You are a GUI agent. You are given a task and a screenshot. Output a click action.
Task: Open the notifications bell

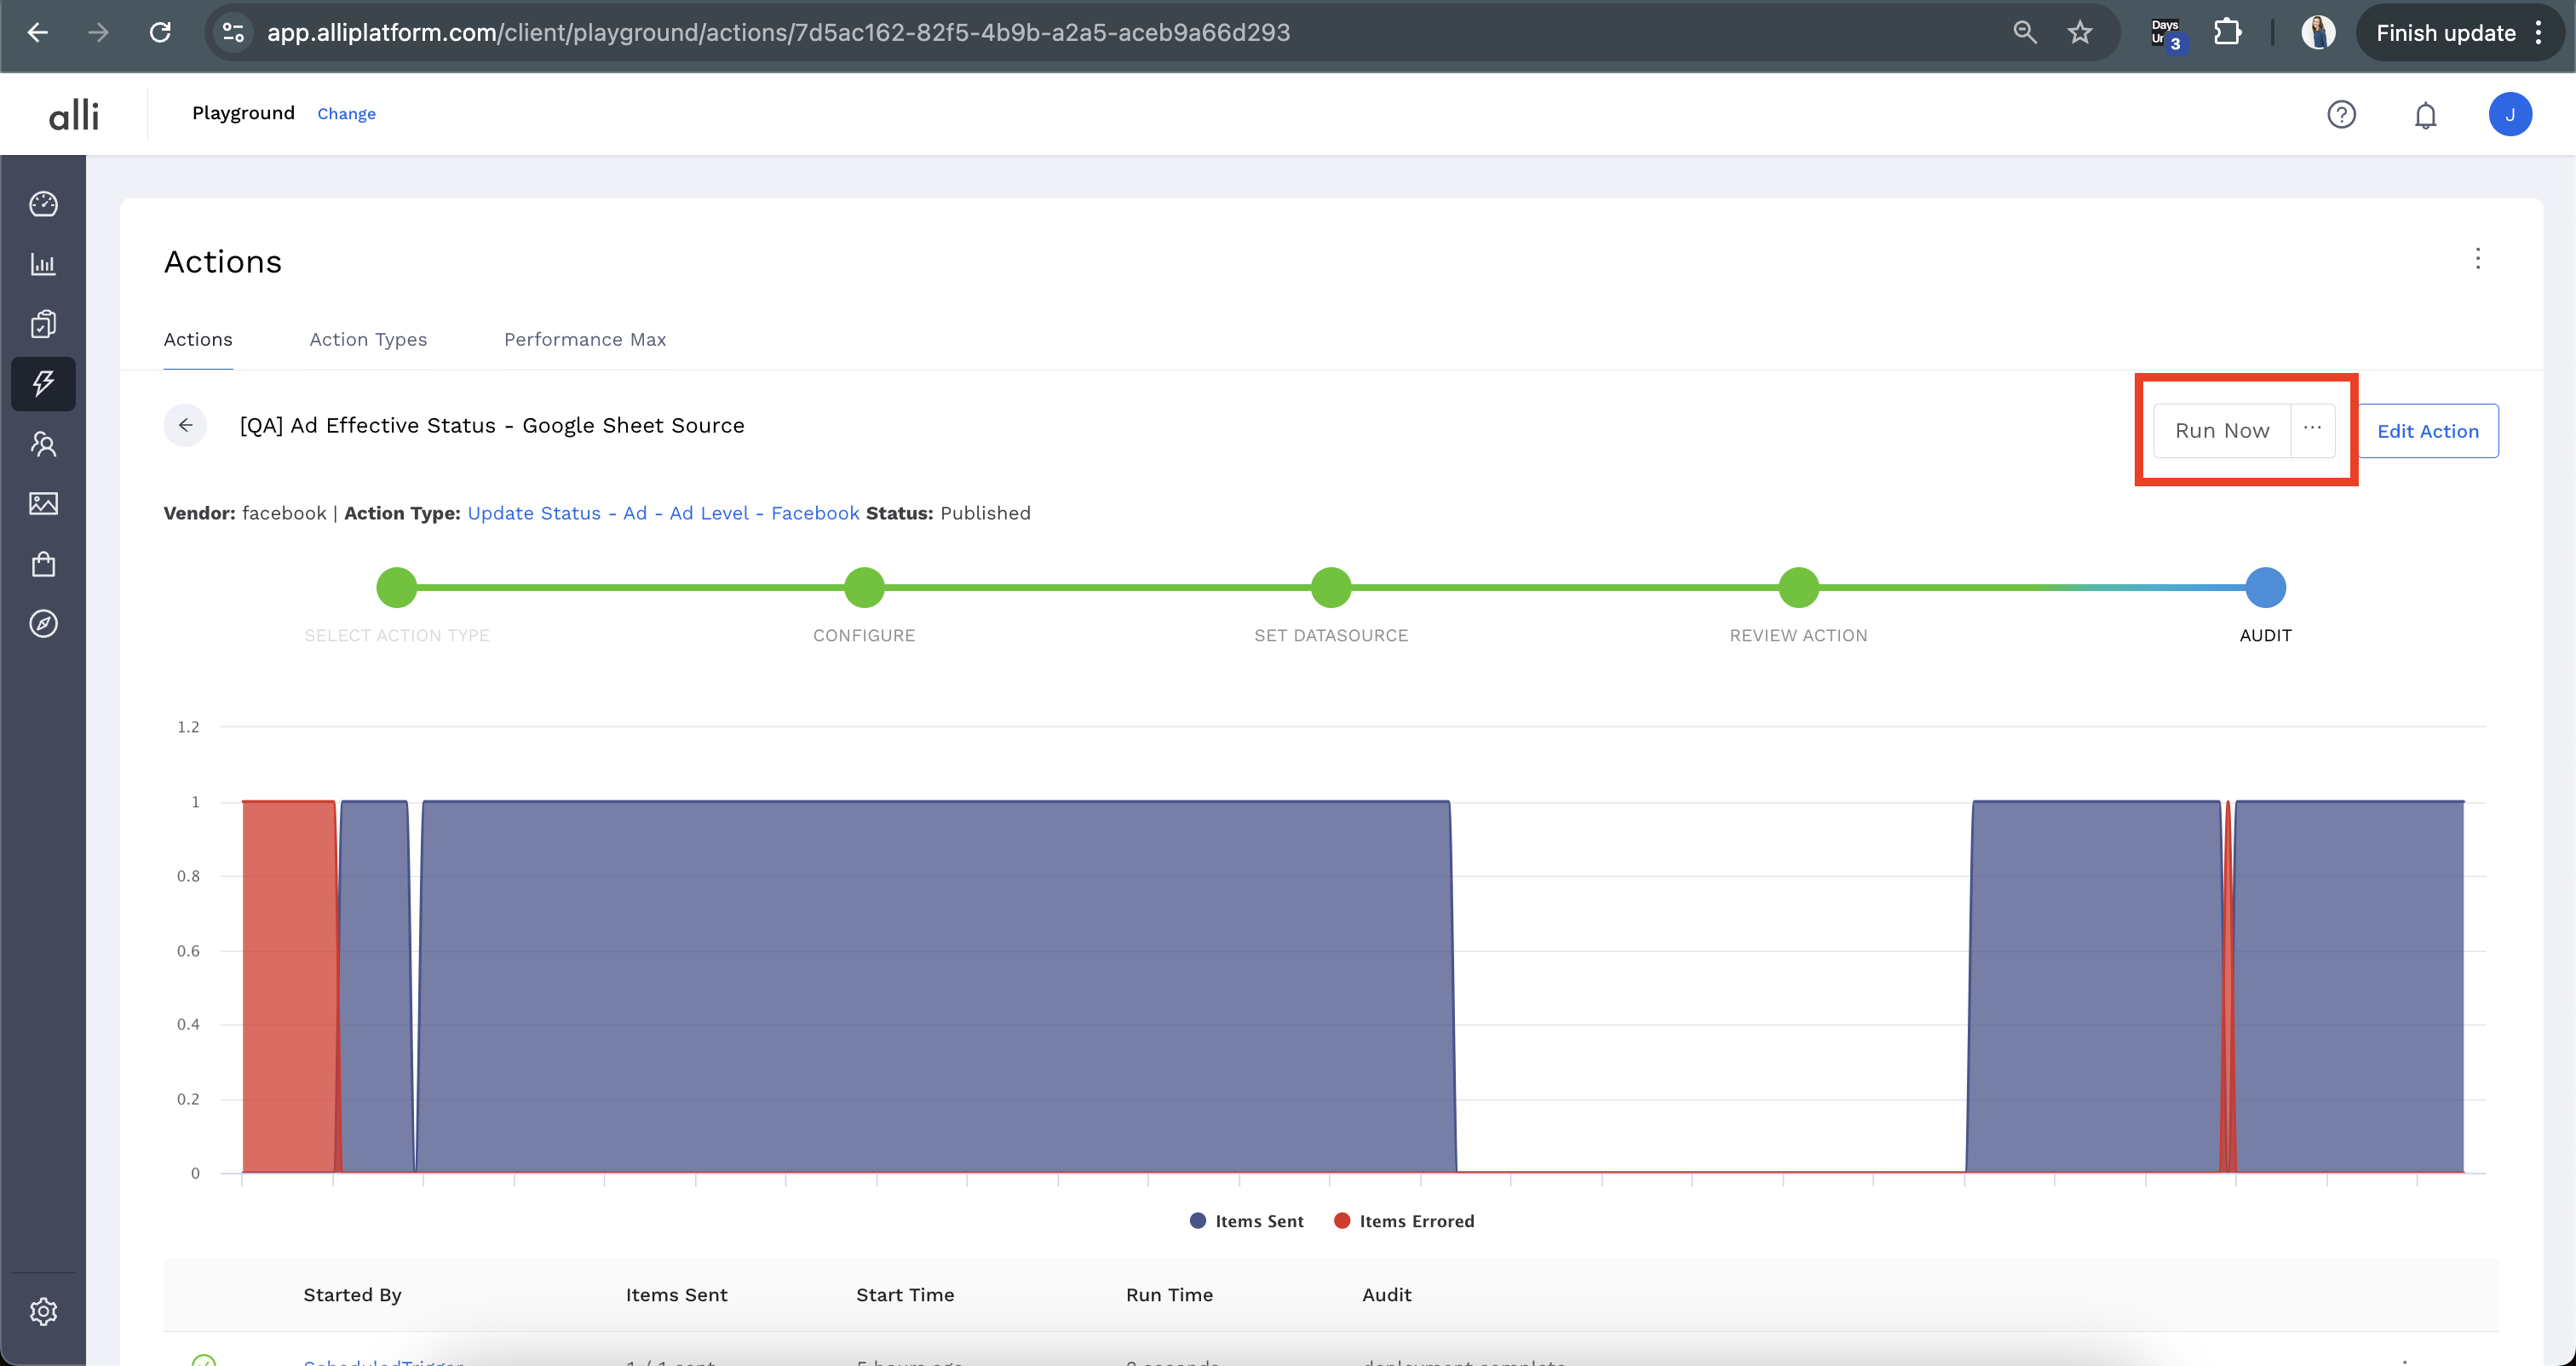coord(2425,115)
